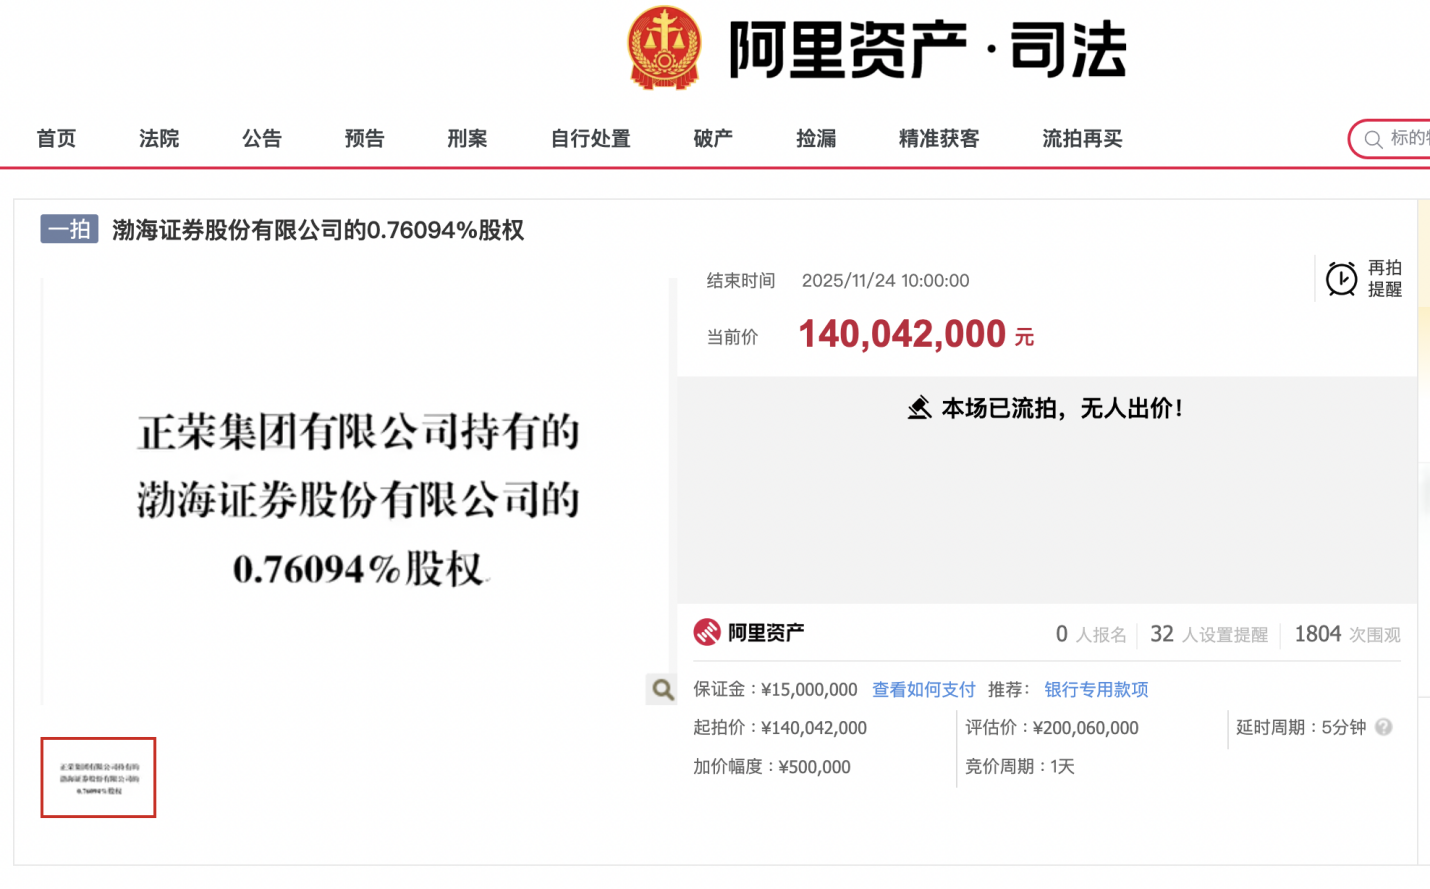Click the red 阿里资产 round logo

[707, 632]
